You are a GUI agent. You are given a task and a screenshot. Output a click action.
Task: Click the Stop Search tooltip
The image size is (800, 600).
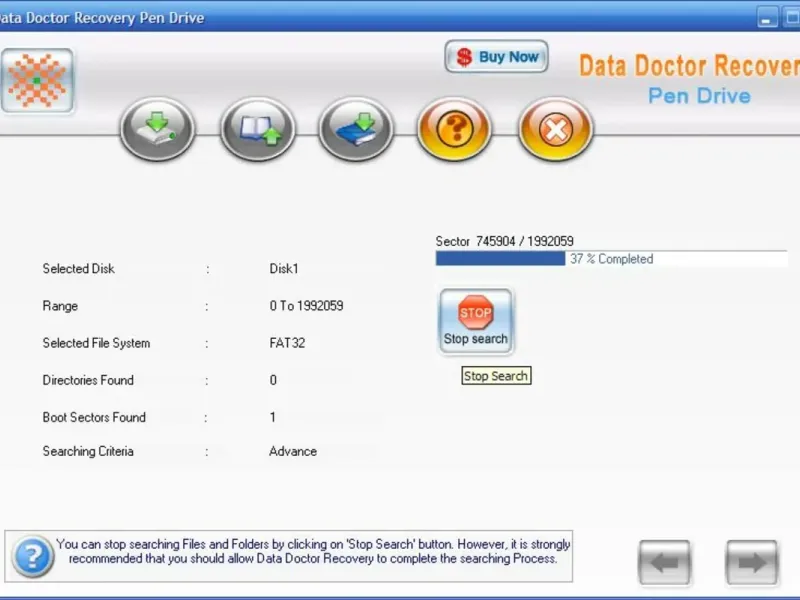(496, 376)
